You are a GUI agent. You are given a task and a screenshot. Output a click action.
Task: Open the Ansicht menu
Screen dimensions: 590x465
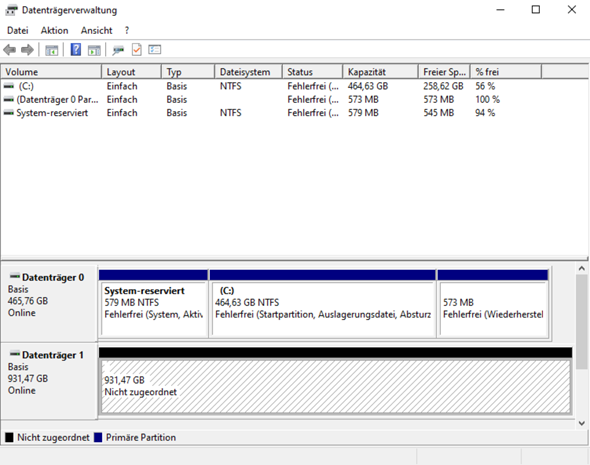tap(96, 30)
